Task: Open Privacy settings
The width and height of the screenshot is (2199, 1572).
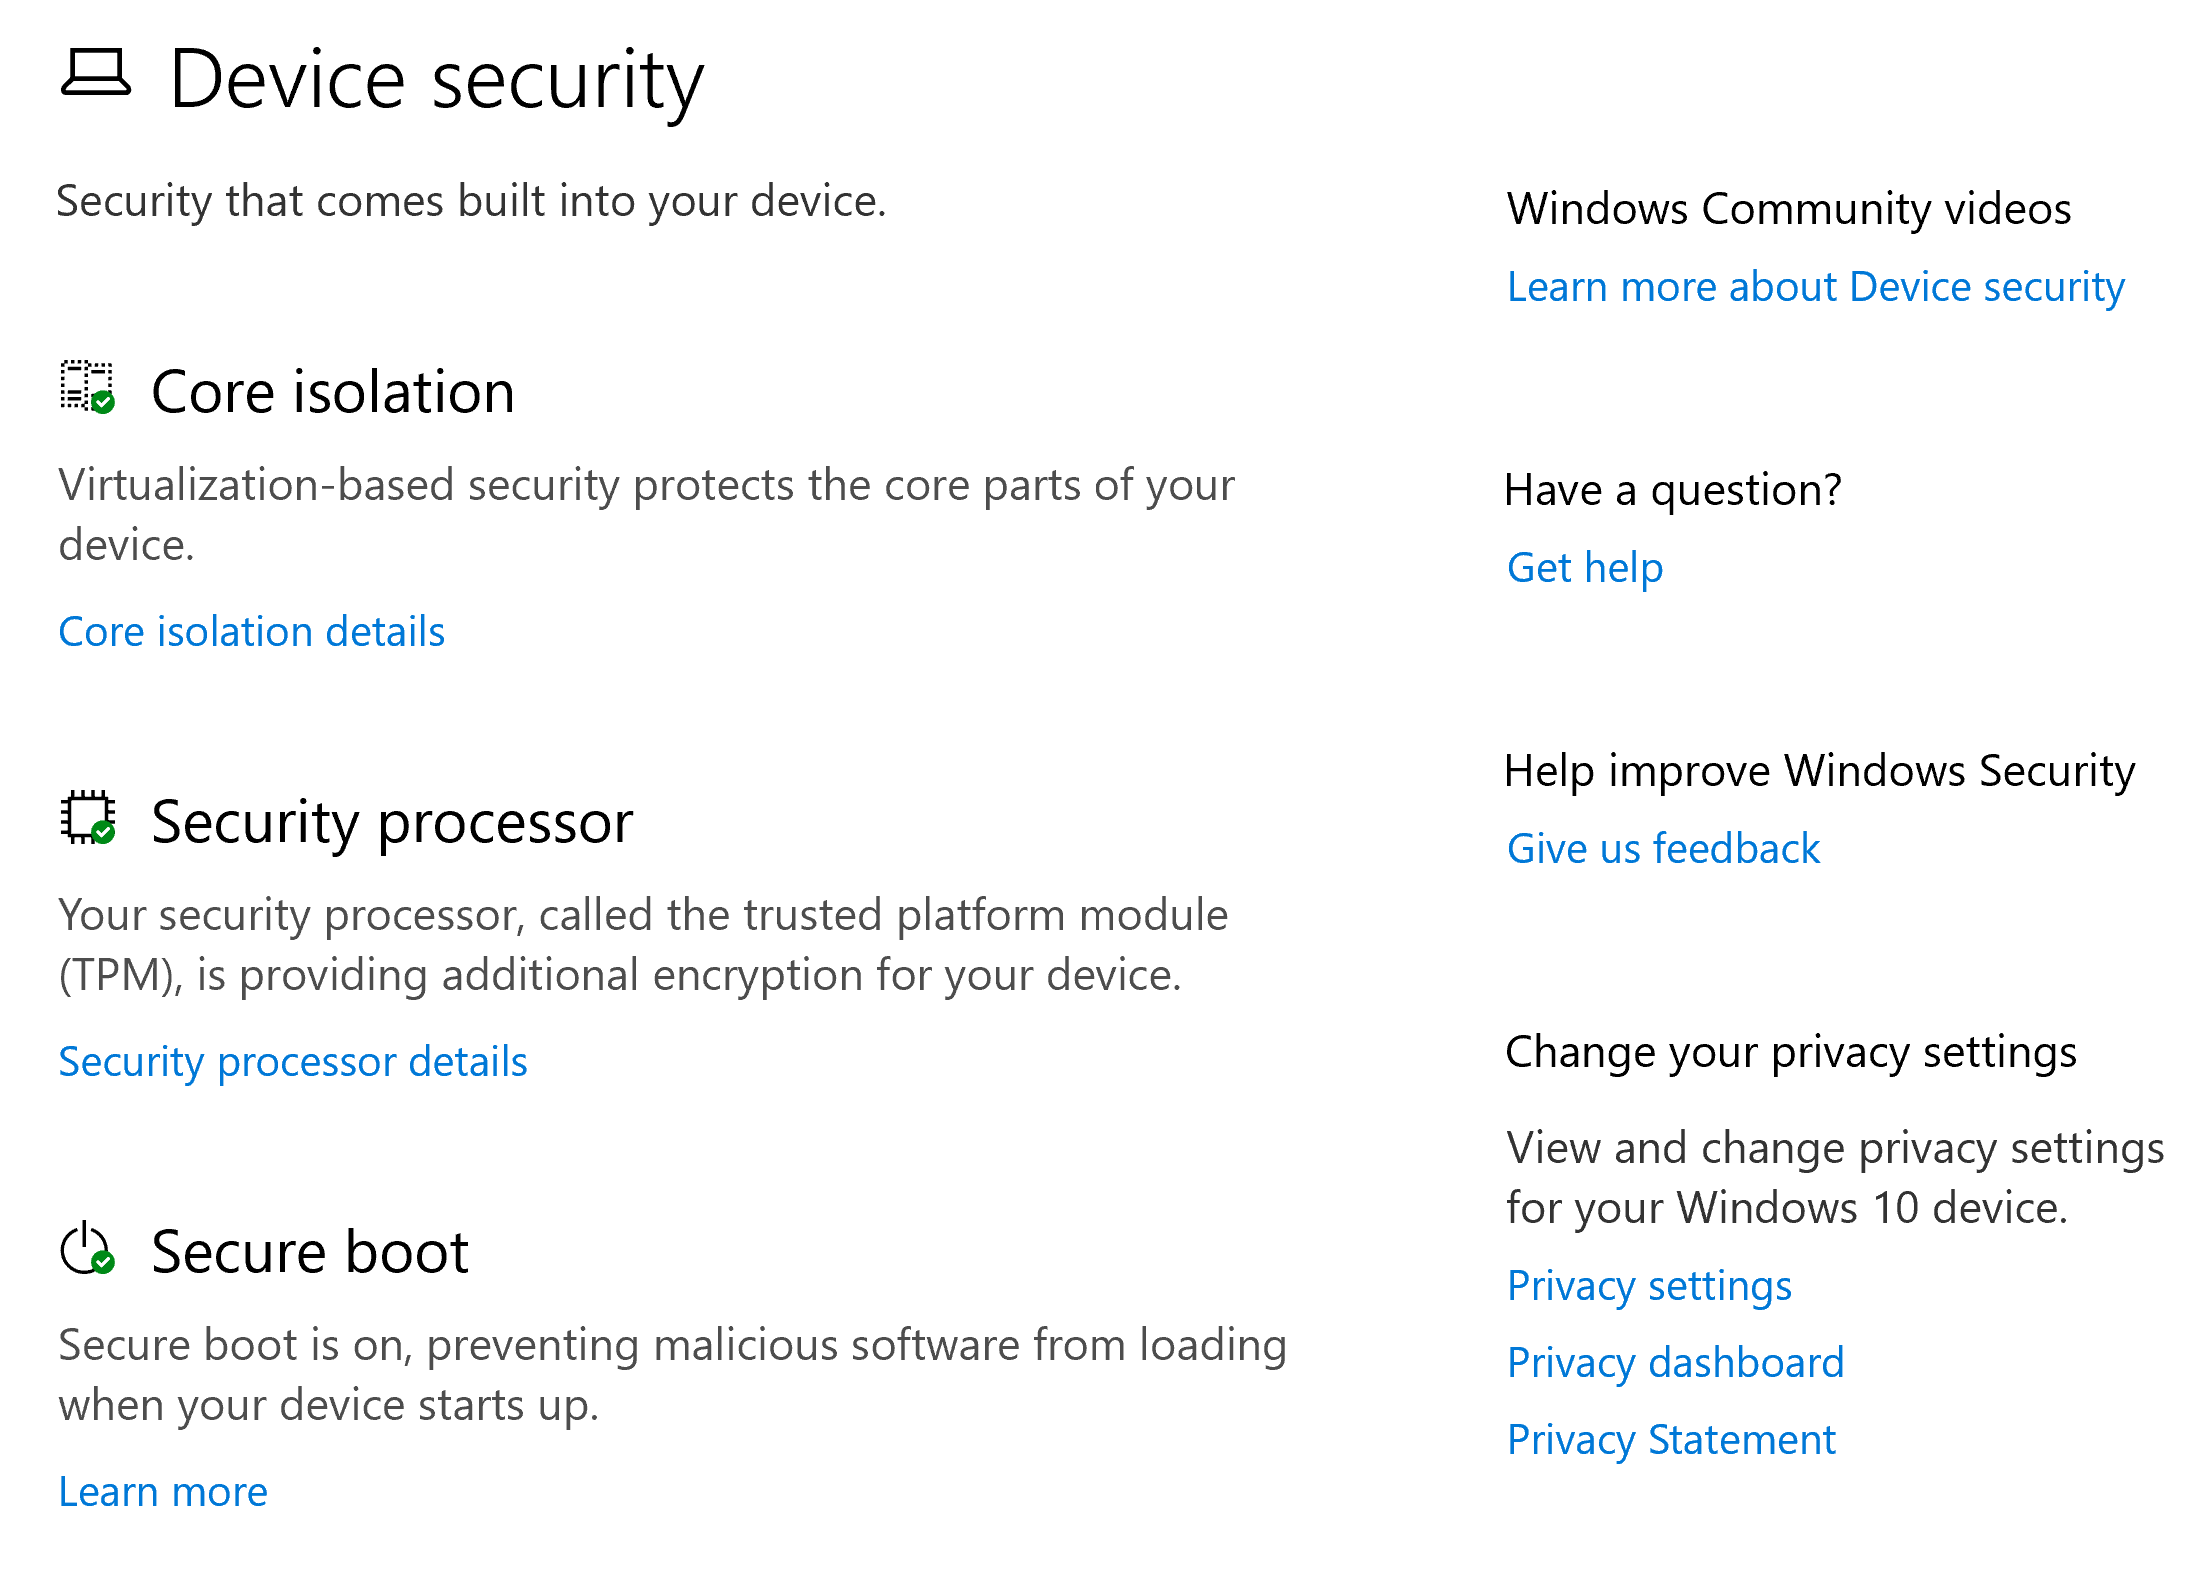Action: tap(1649, 1286)
